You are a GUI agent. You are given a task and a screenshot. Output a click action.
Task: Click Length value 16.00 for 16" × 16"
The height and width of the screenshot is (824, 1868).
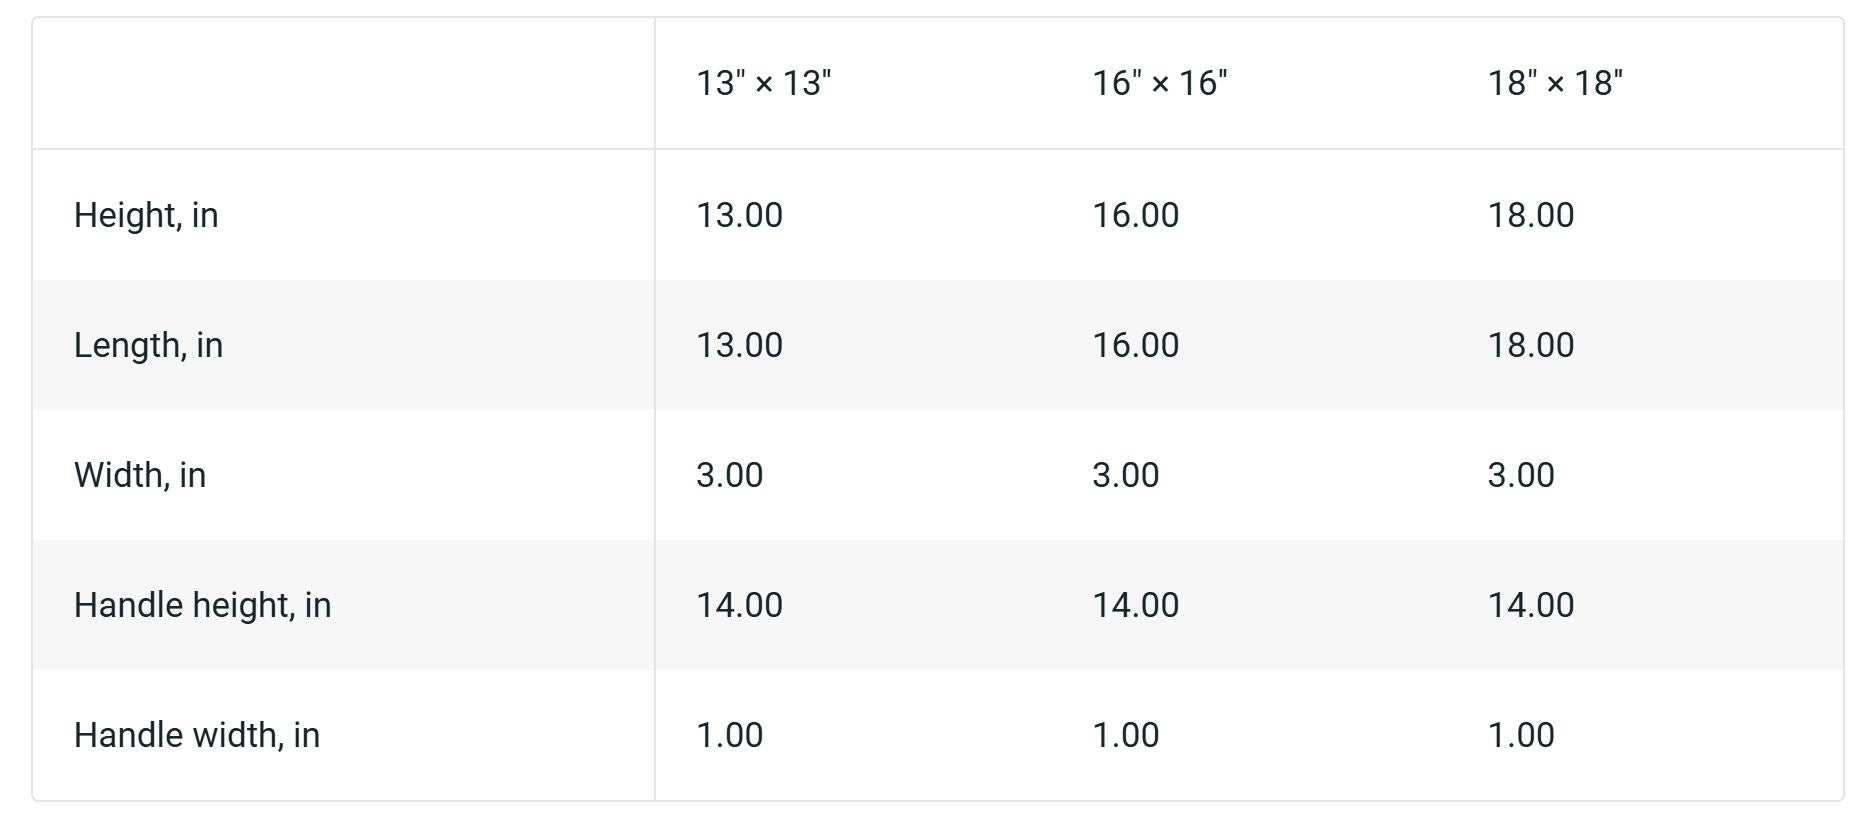(1135, 345)
